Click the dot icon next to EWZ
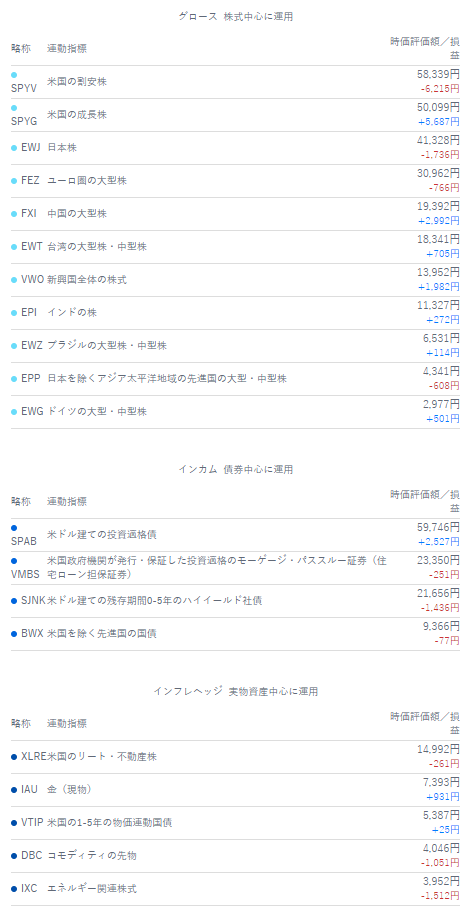 pyautogui.click(x=14, y=346)
